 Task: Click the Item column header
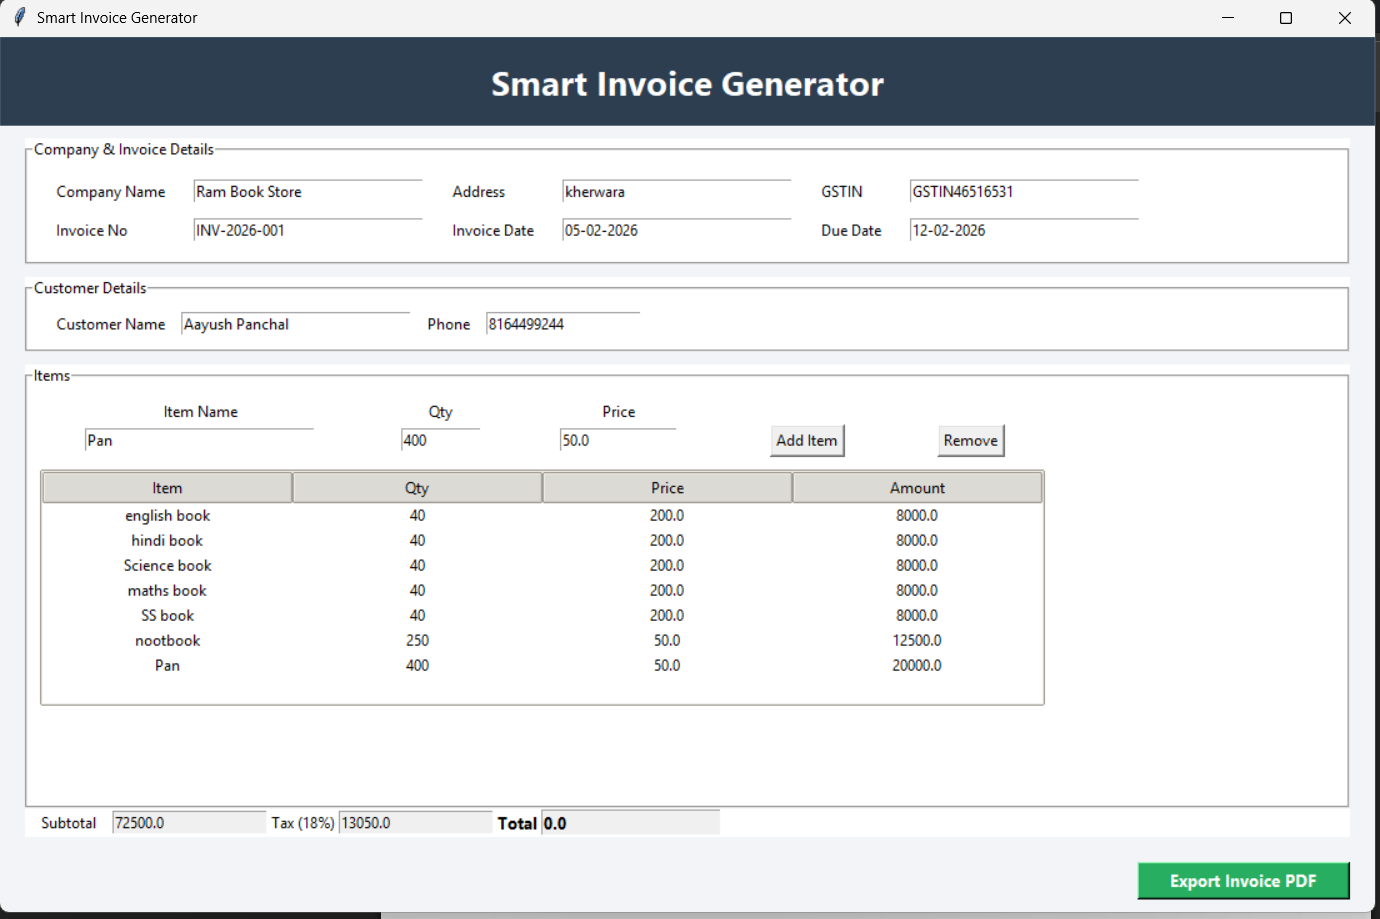167,488
